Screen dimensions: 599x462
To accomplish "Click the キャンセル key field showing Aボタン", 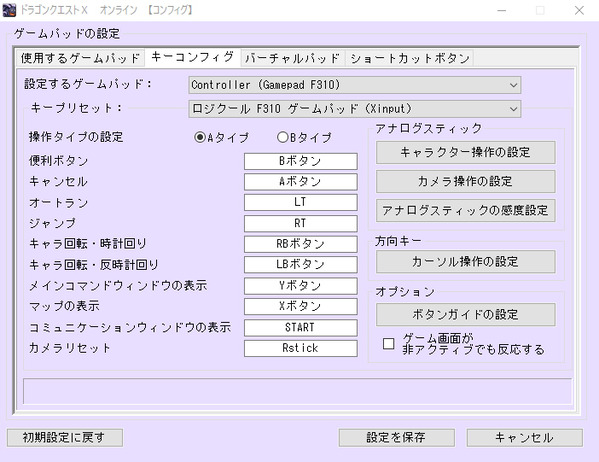I will (x=301, y=182).
